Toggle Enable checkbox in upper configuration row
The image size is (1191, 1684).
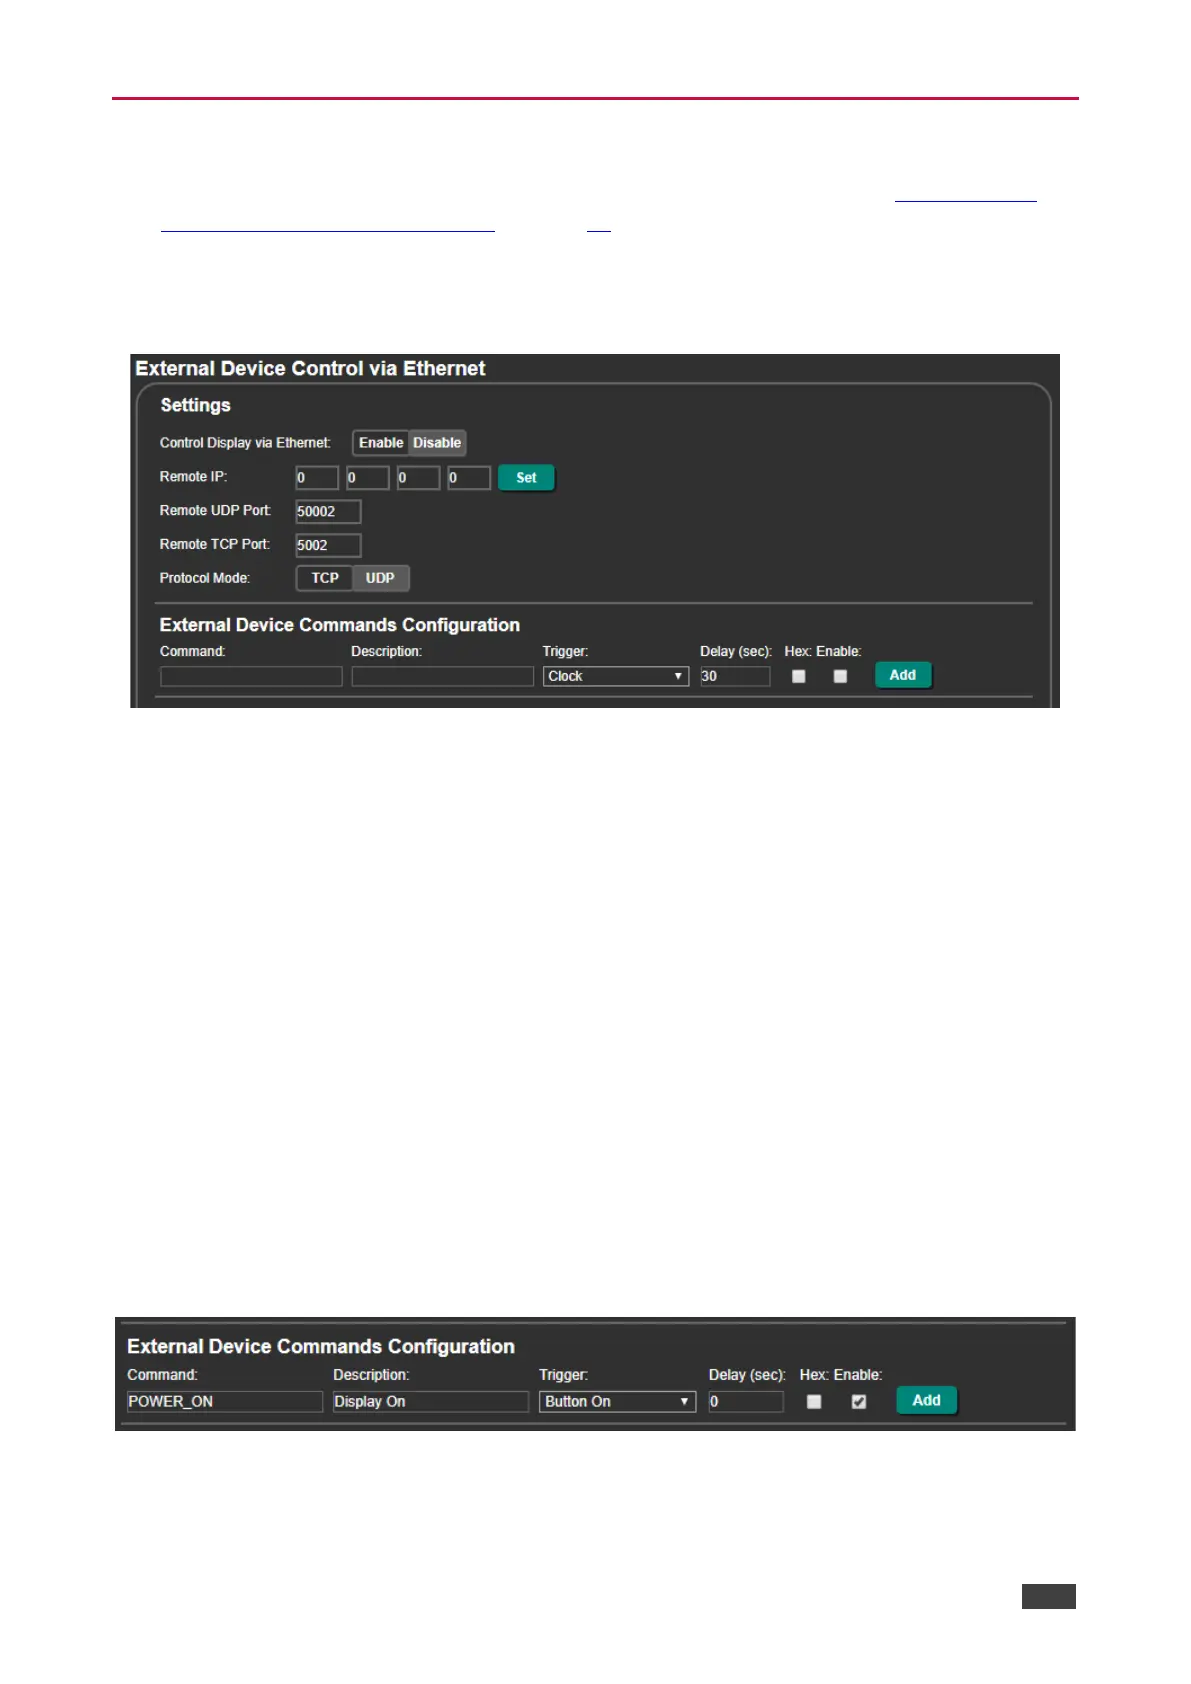pyautogui.click(x=840, y=677)
